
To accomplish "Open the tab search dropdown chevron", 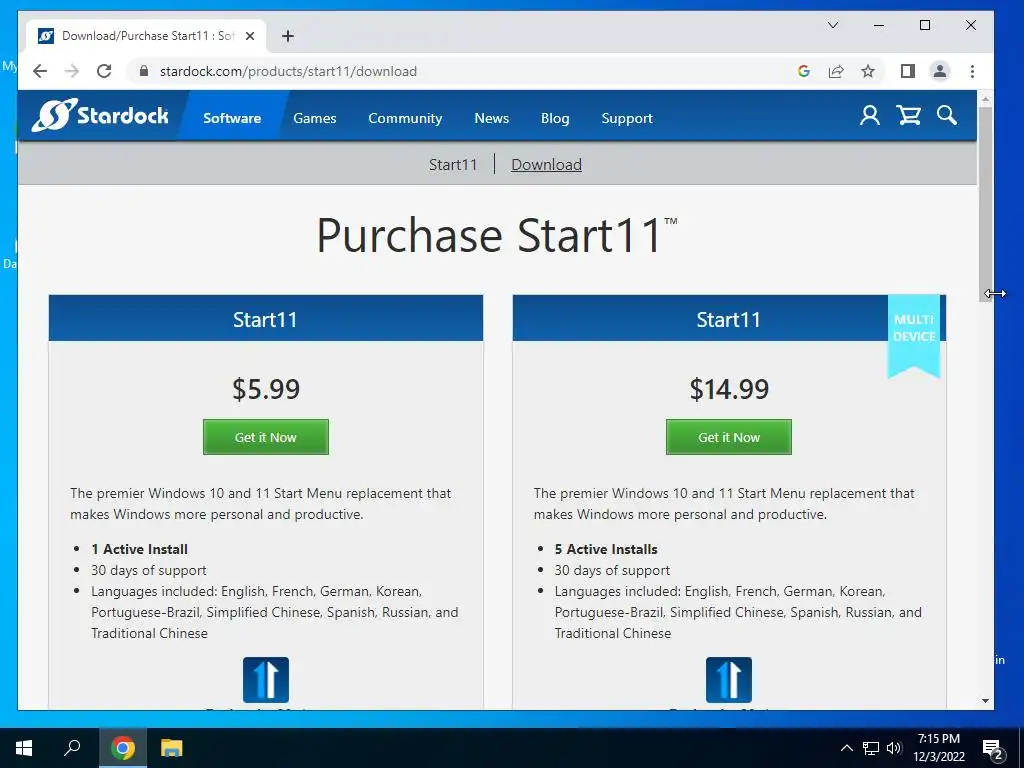I will pos(833,25).
